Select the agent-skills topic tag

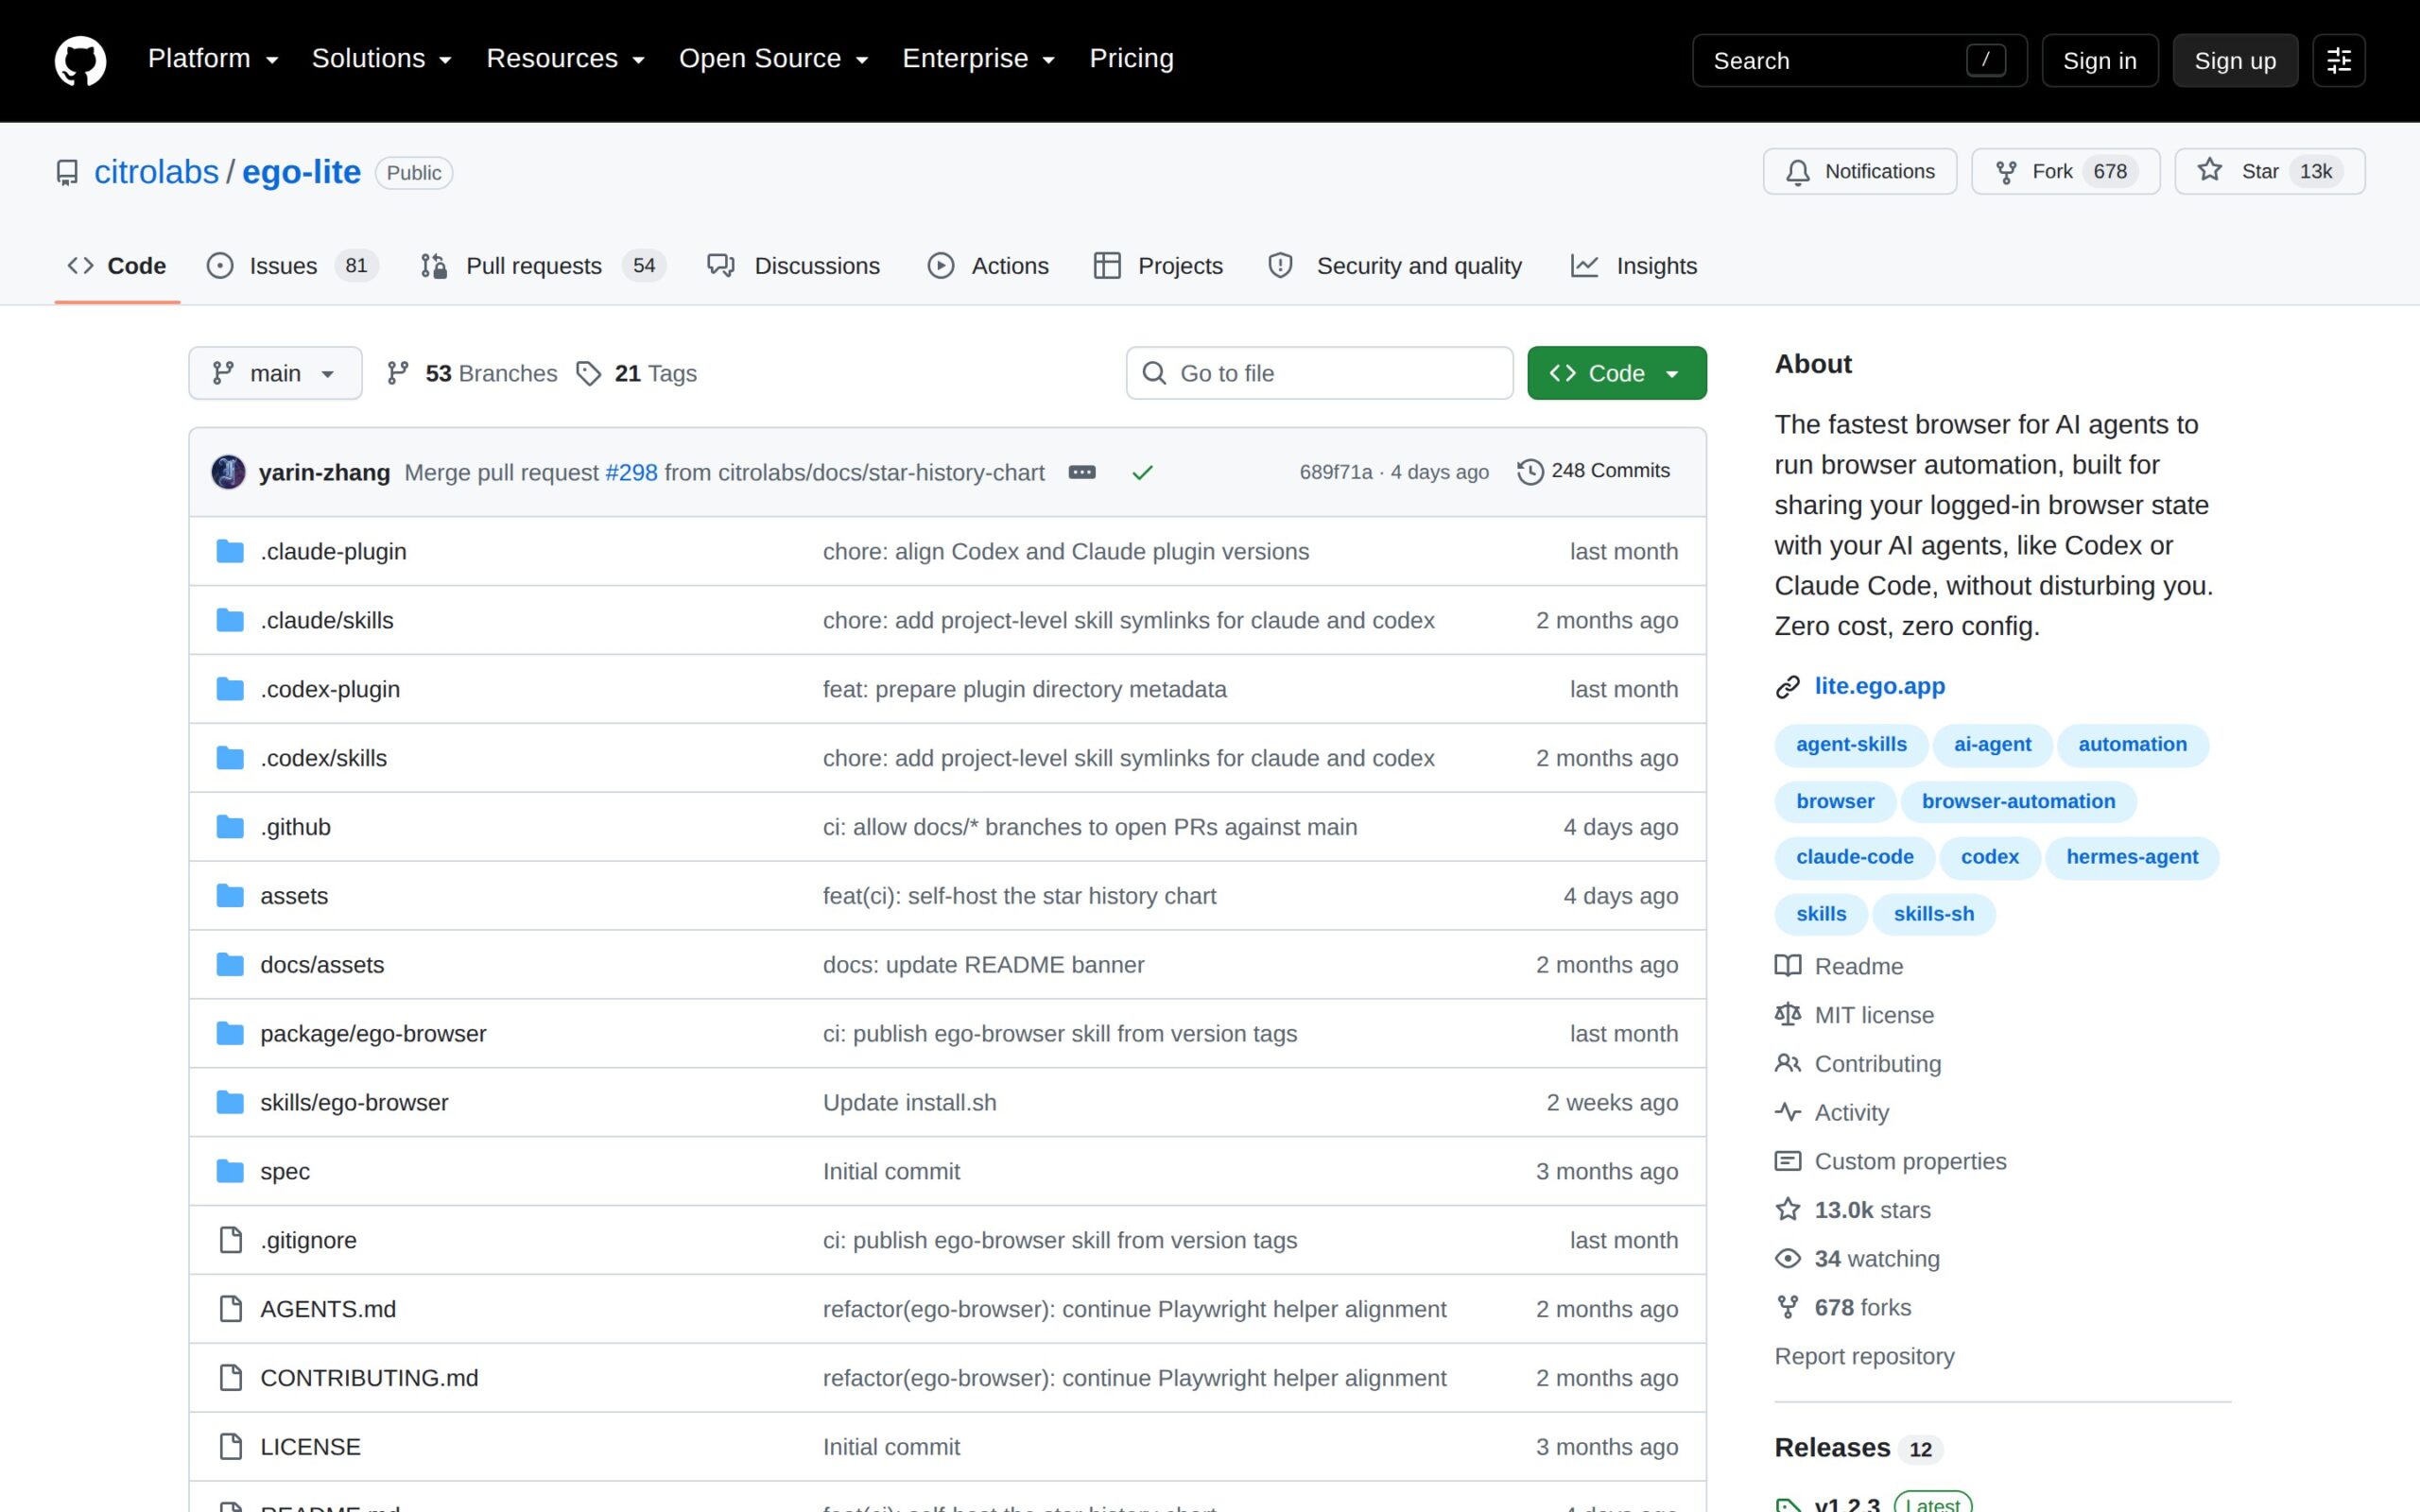tap(1851, 745)
